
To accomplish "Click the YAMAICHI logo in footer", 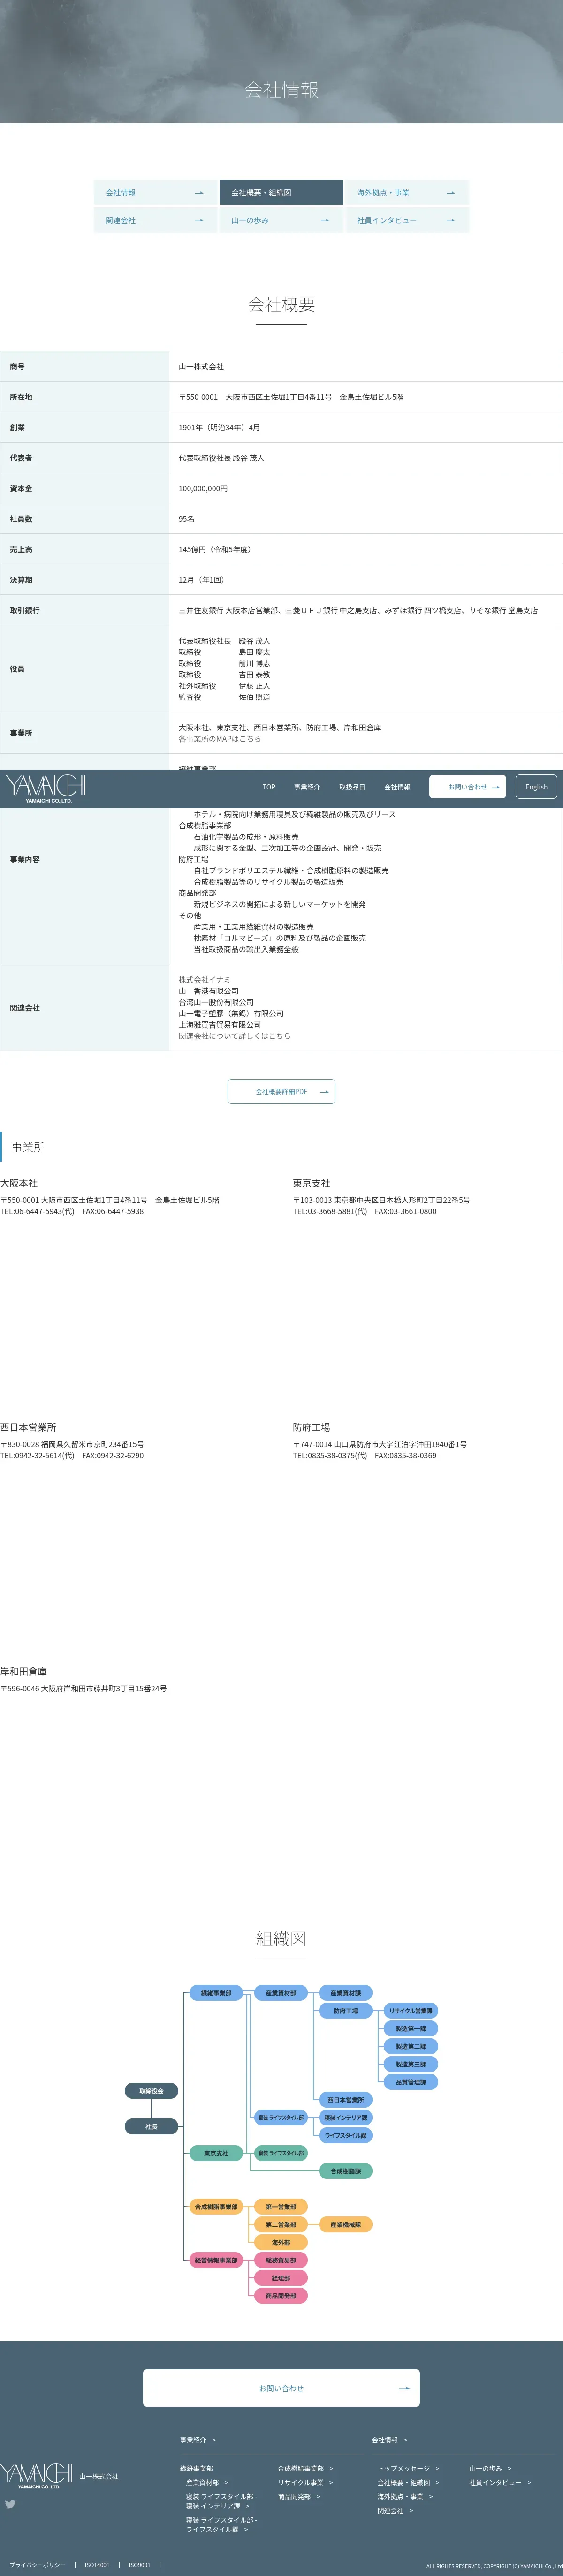I will coord(37,2476).
